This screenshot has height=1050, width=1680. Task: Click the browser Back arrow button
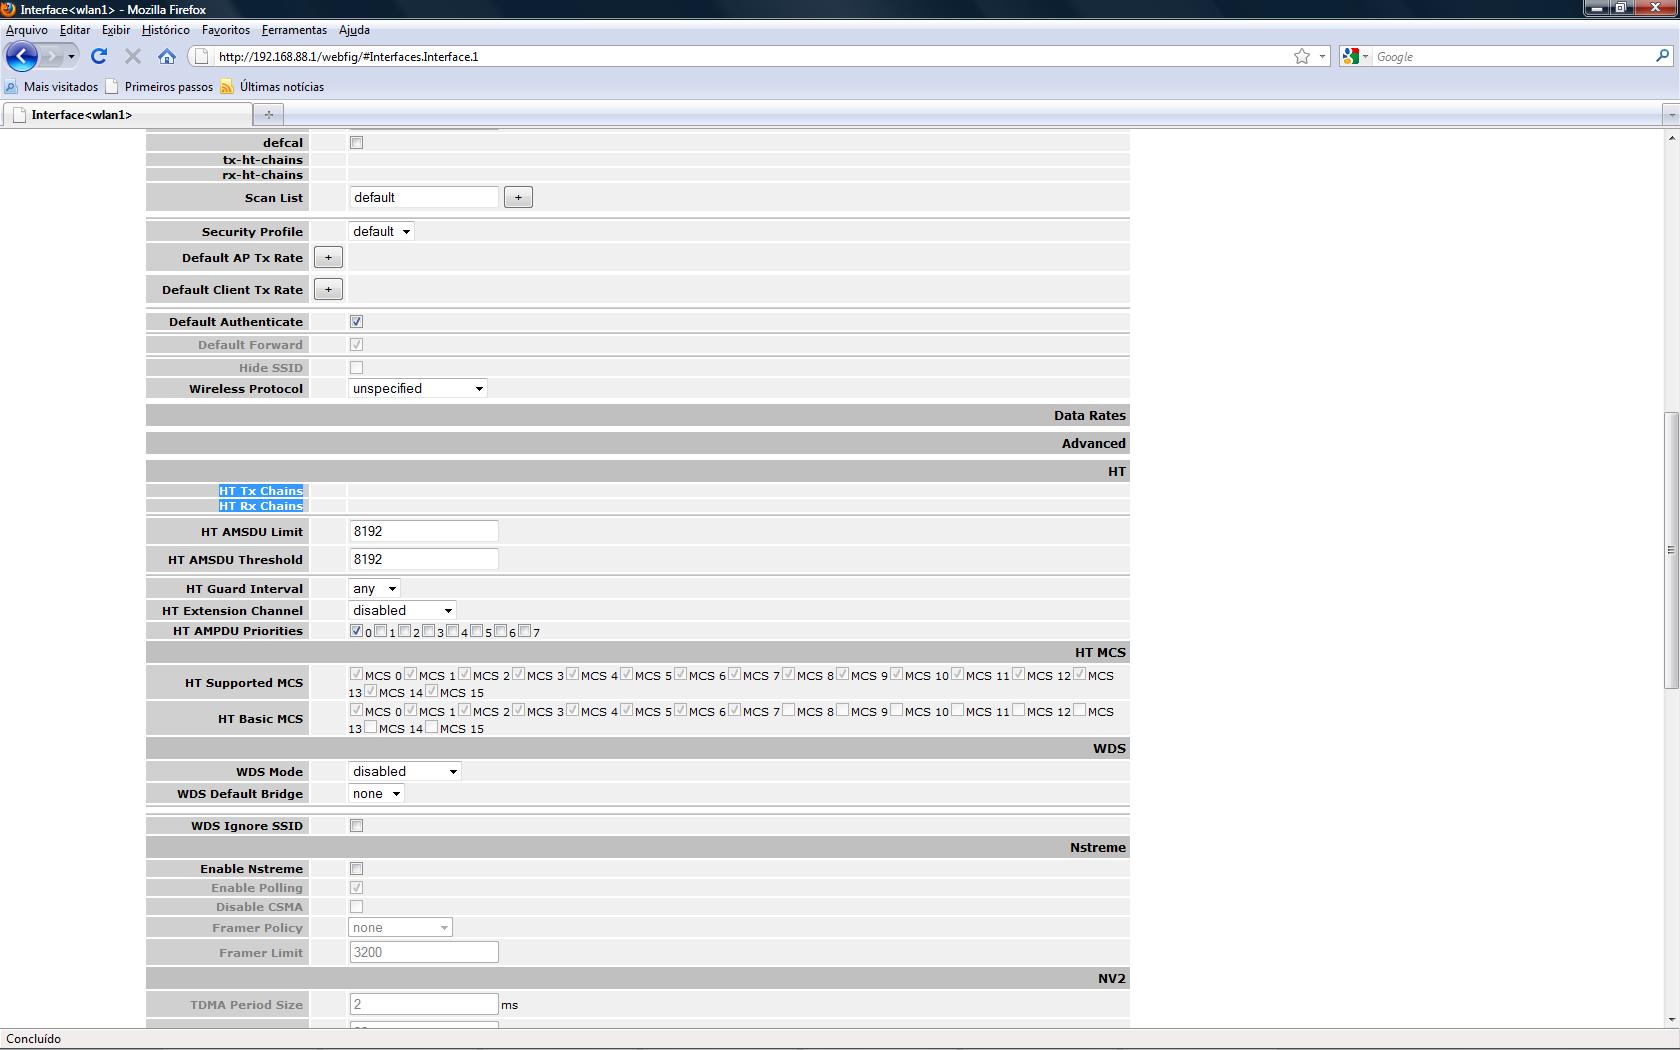pyautogui.click(x=22, y=56)
